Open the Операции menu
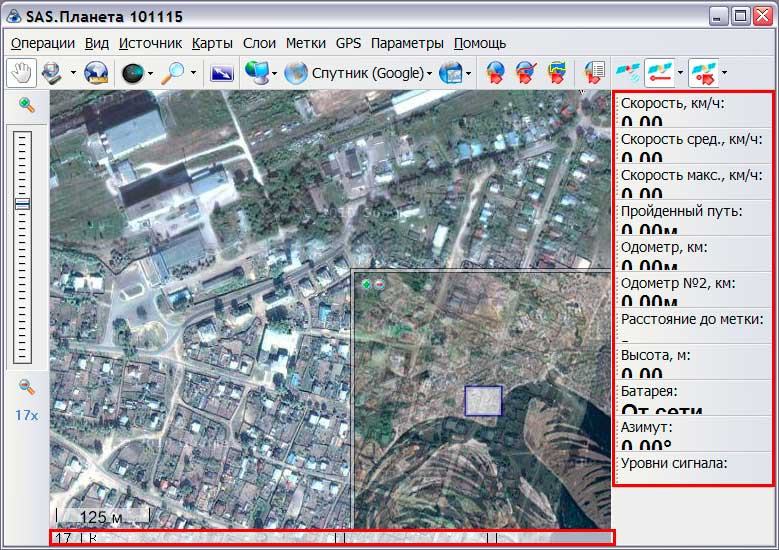The height and width of the screenshot is (550, 779). (x=42, y=43)
